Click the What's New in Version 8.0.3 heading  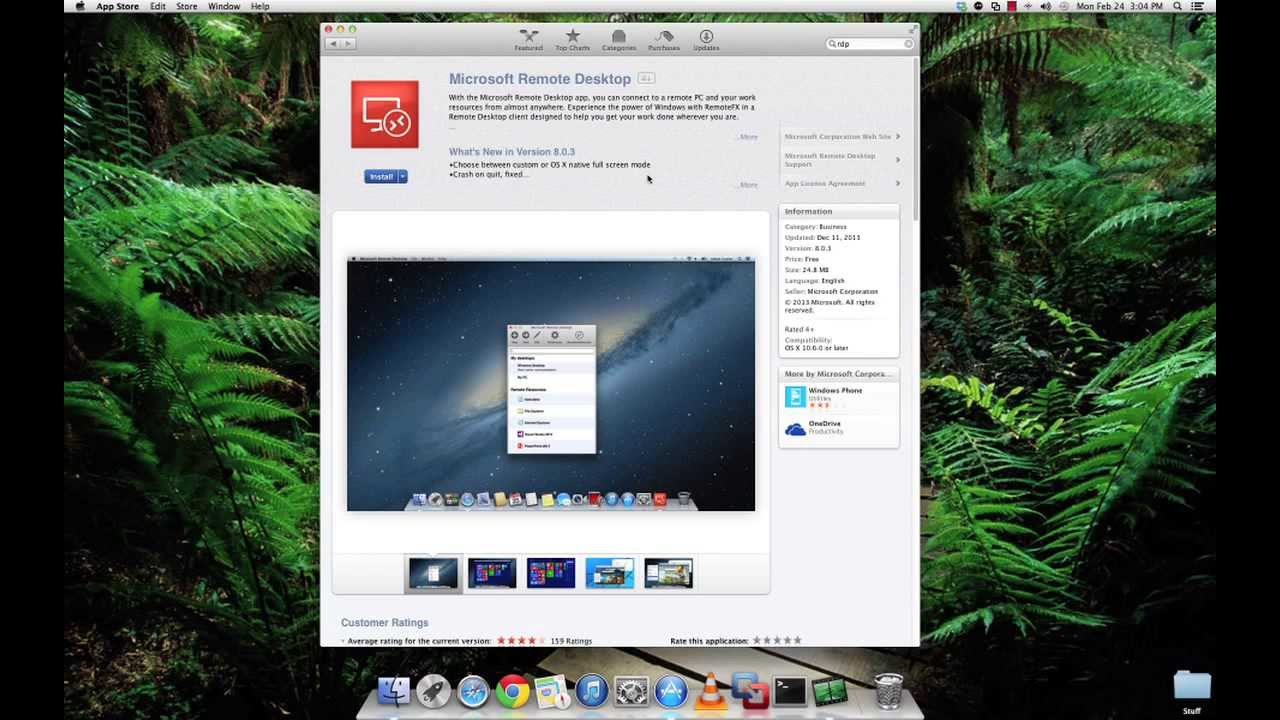point(512,152)
